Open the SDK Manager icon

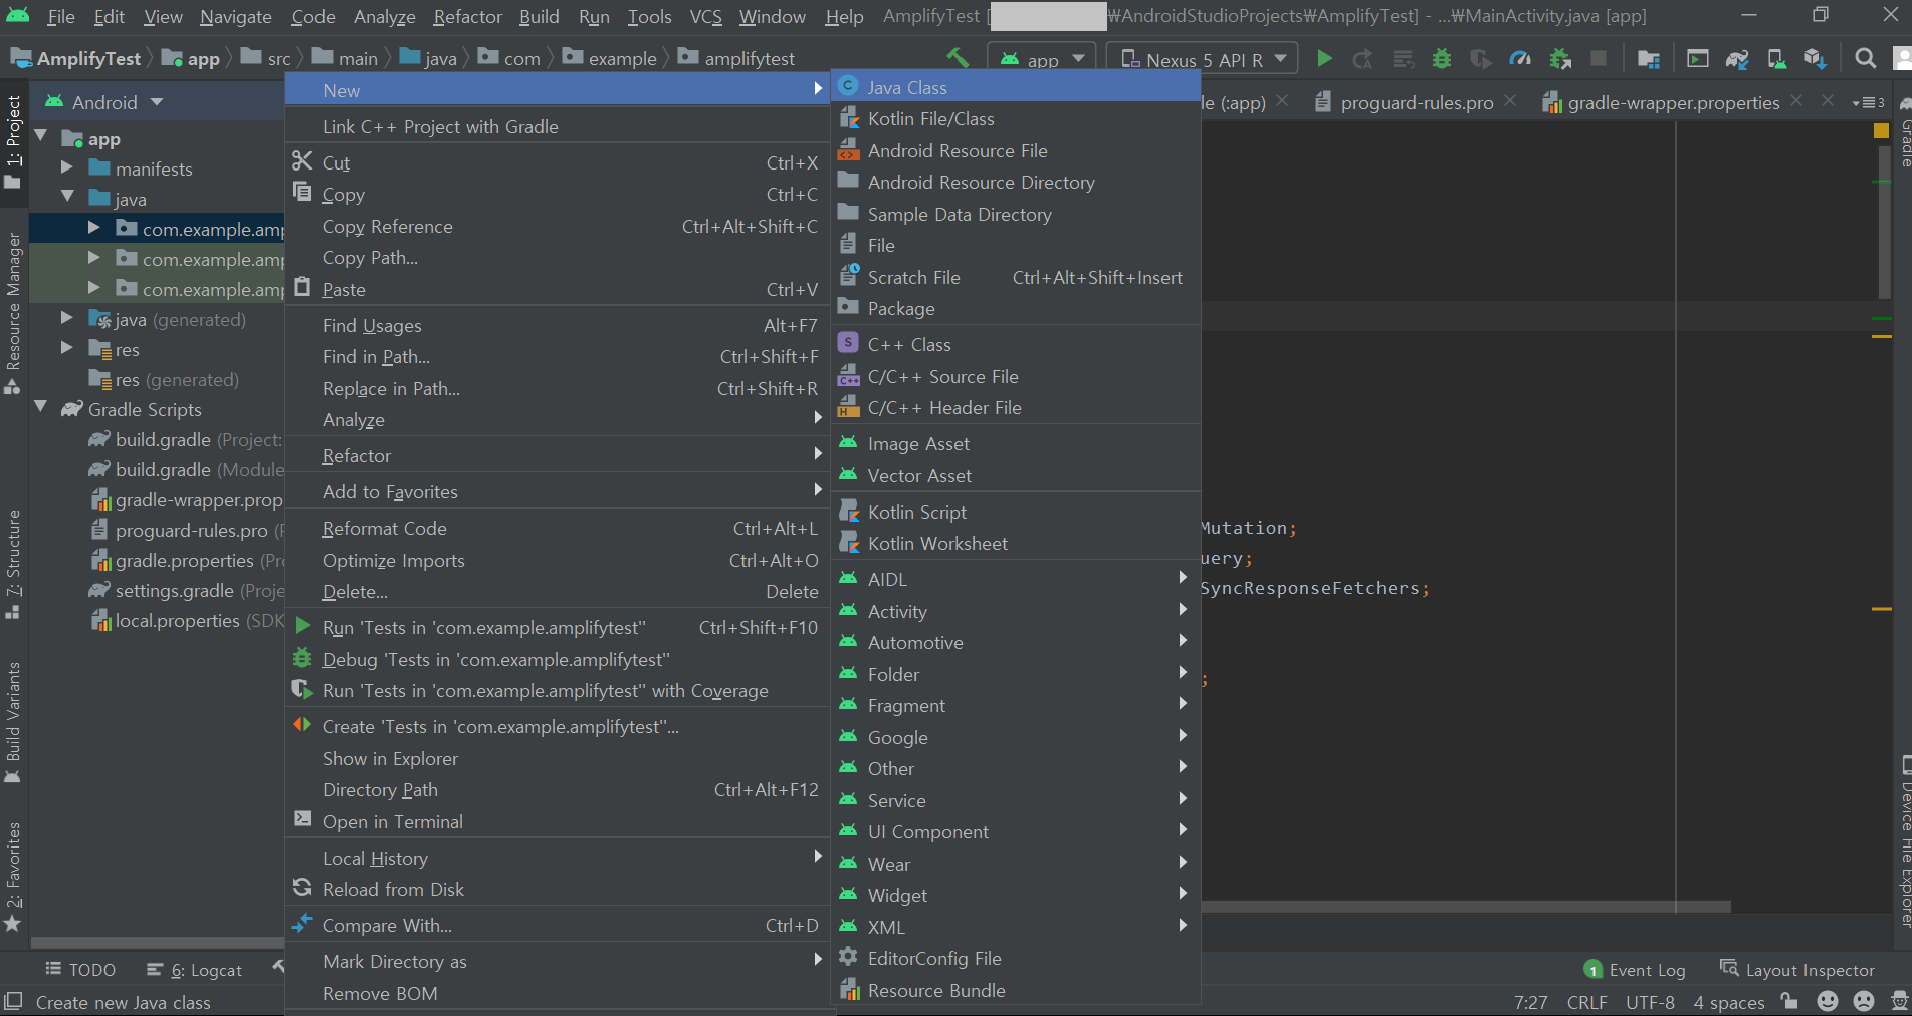1815,58
